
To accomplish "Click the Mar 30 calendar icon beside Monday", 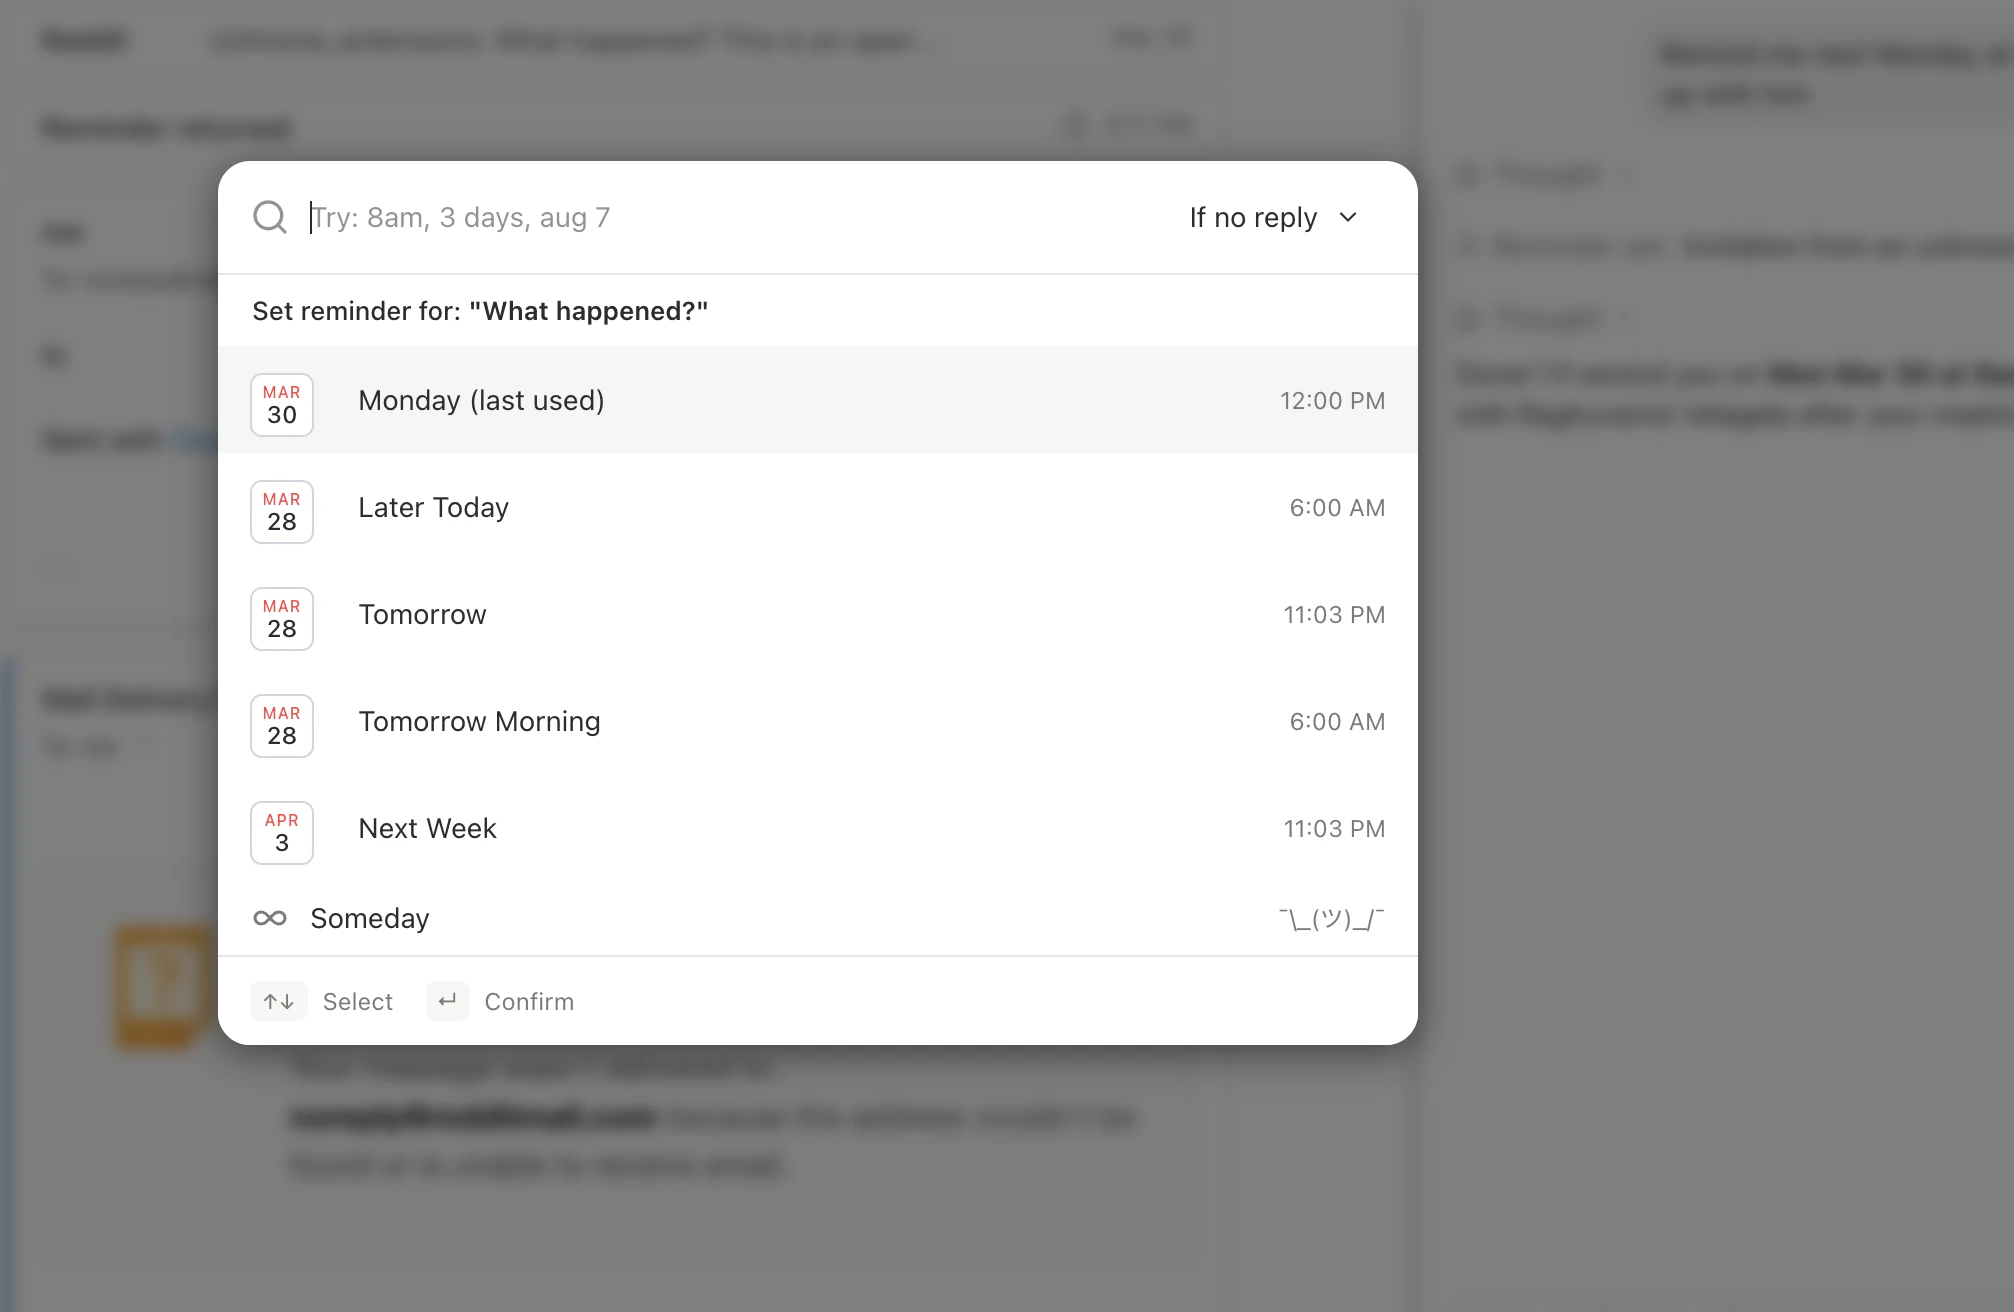I will (x=281, y=405).
